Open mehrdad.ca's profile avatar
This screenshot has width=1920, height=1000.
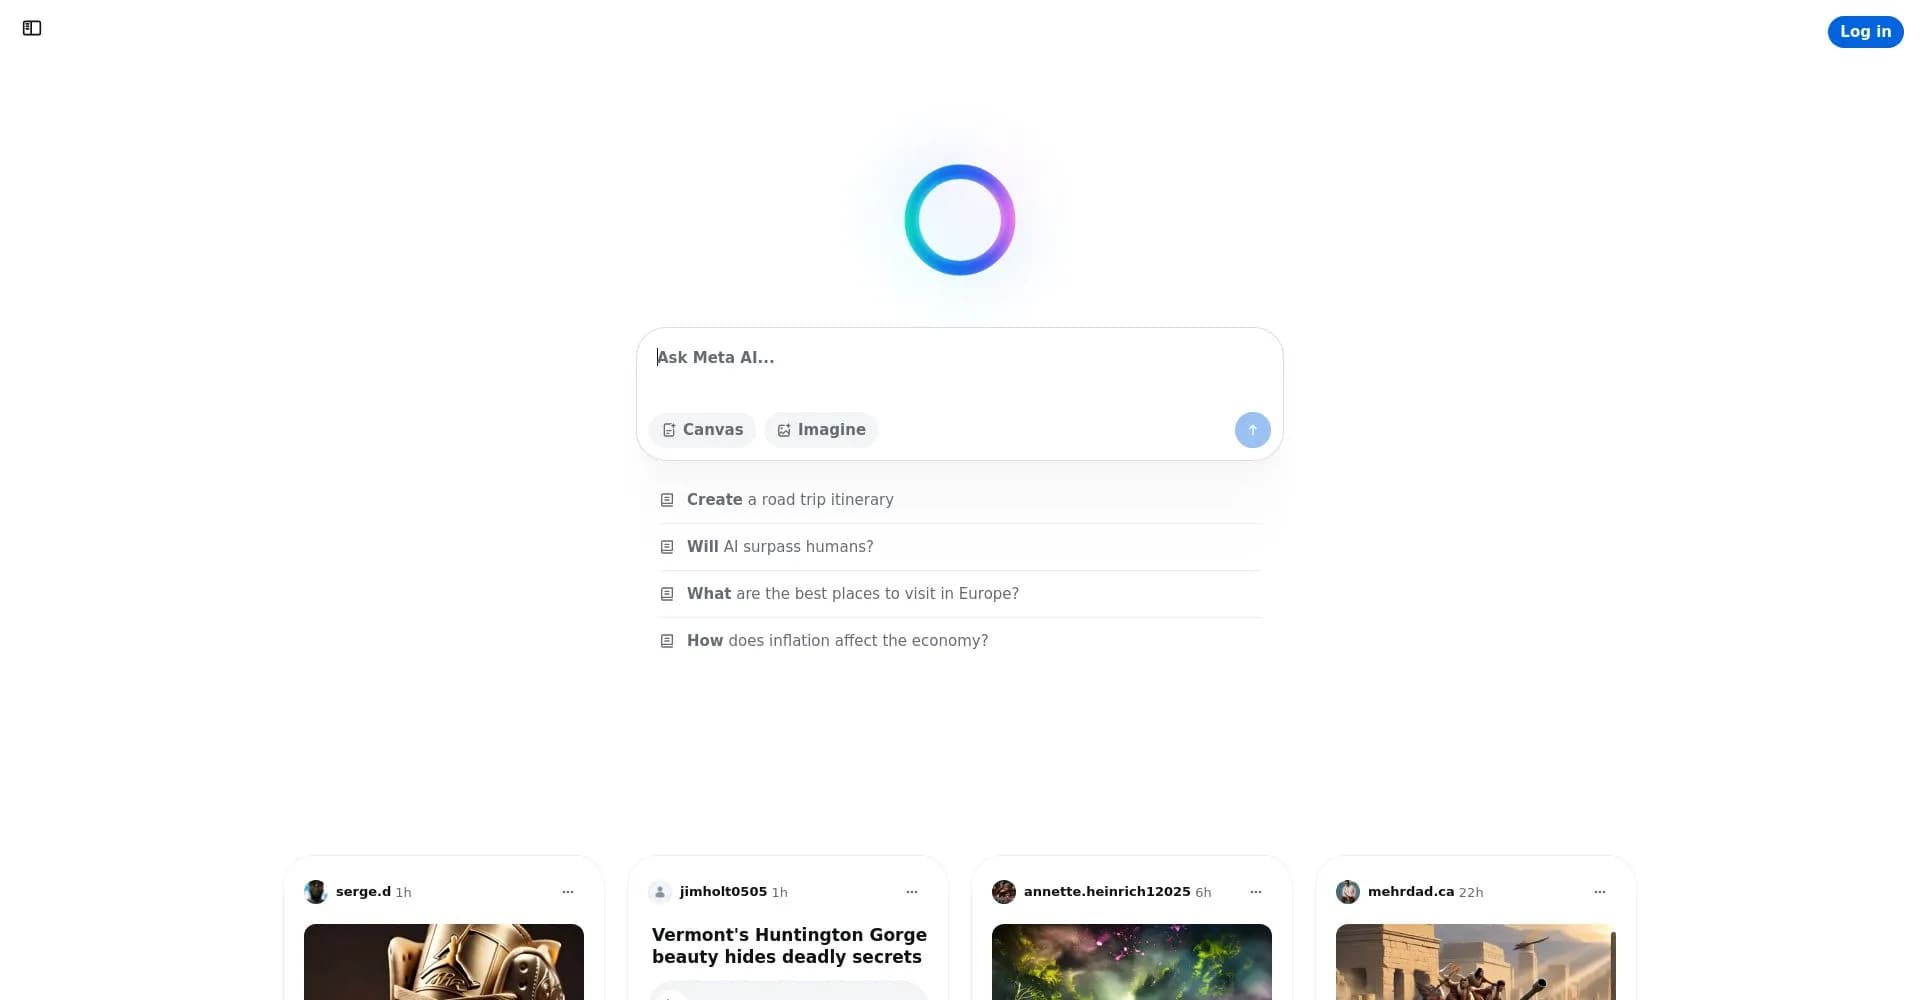click(1347, 891)
